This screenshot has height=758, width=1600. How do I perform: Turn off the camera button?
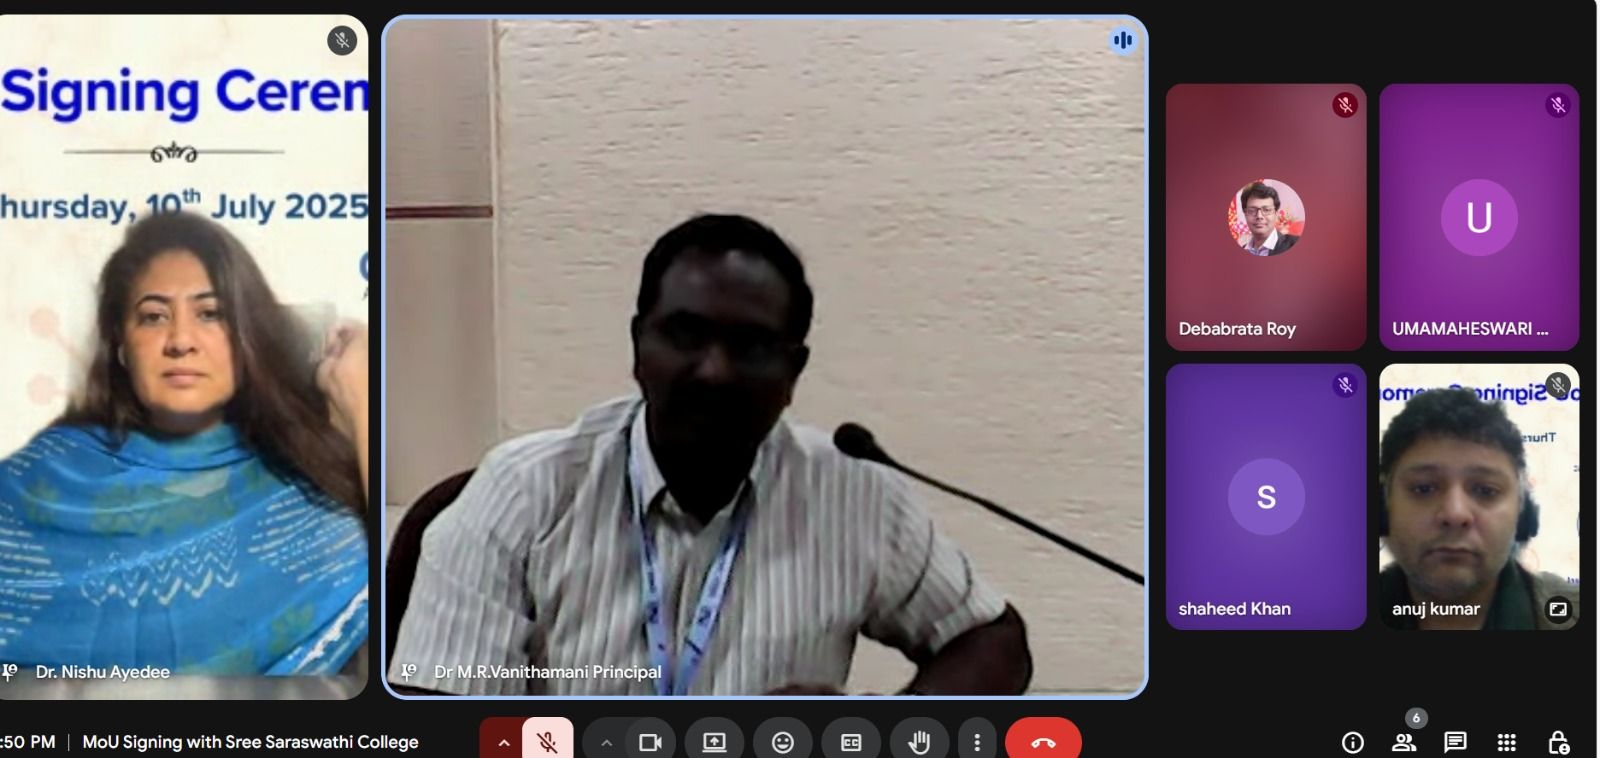(650, 741)
